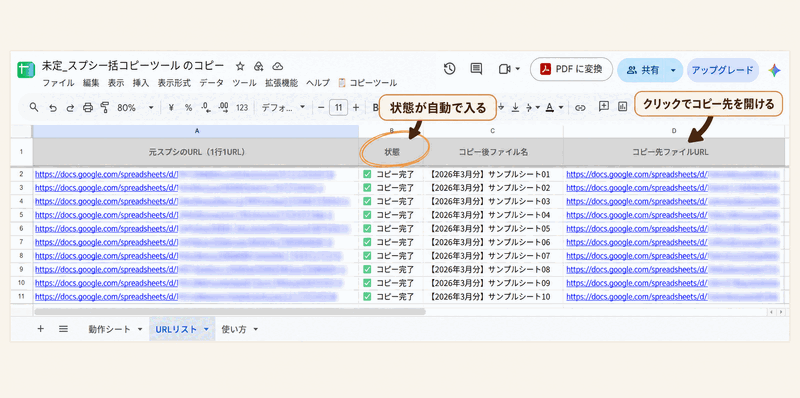
Task: Activate the paint format tool
Action: pos(105,107)
